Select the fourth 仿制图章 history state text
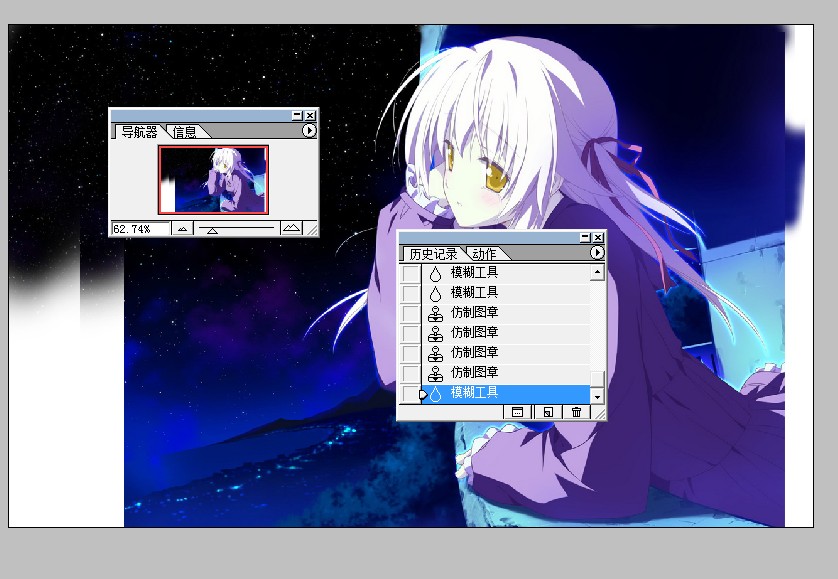Screen dimensions: 838x579 pyautogui.click(x=475, y=372)
